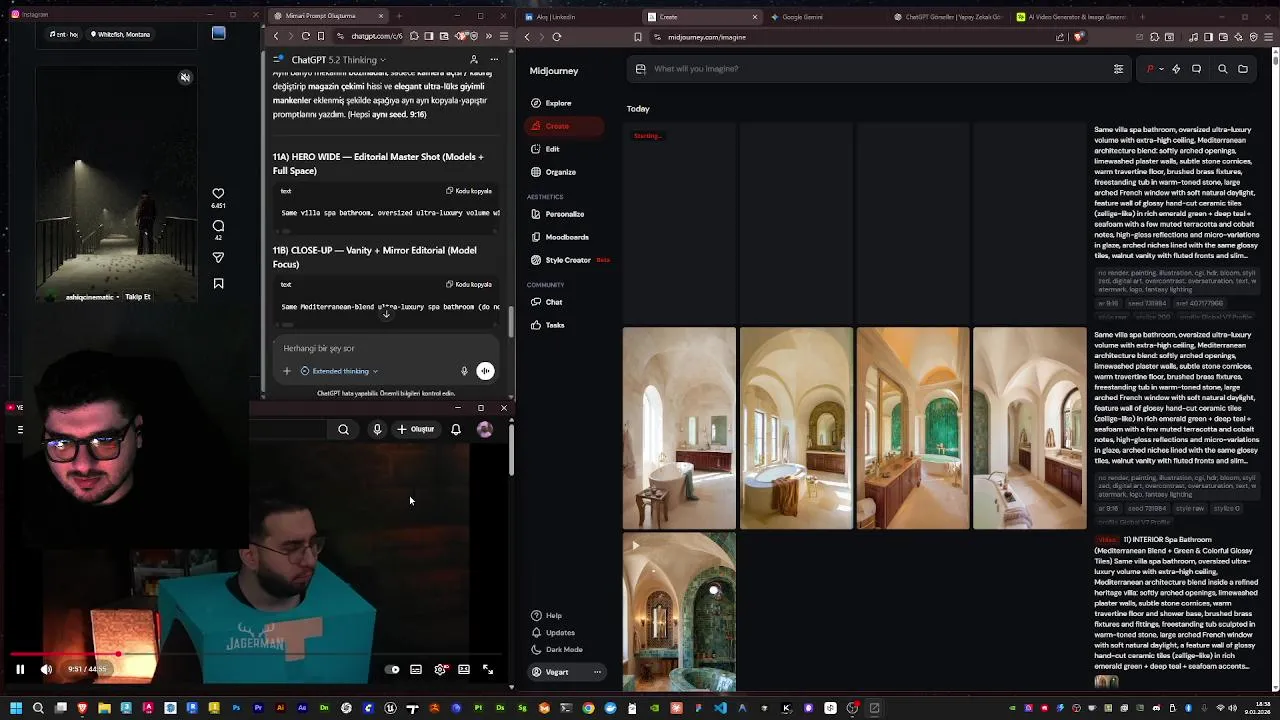Click the conversational mode chat bubble icon in Midjourney

1196,69
